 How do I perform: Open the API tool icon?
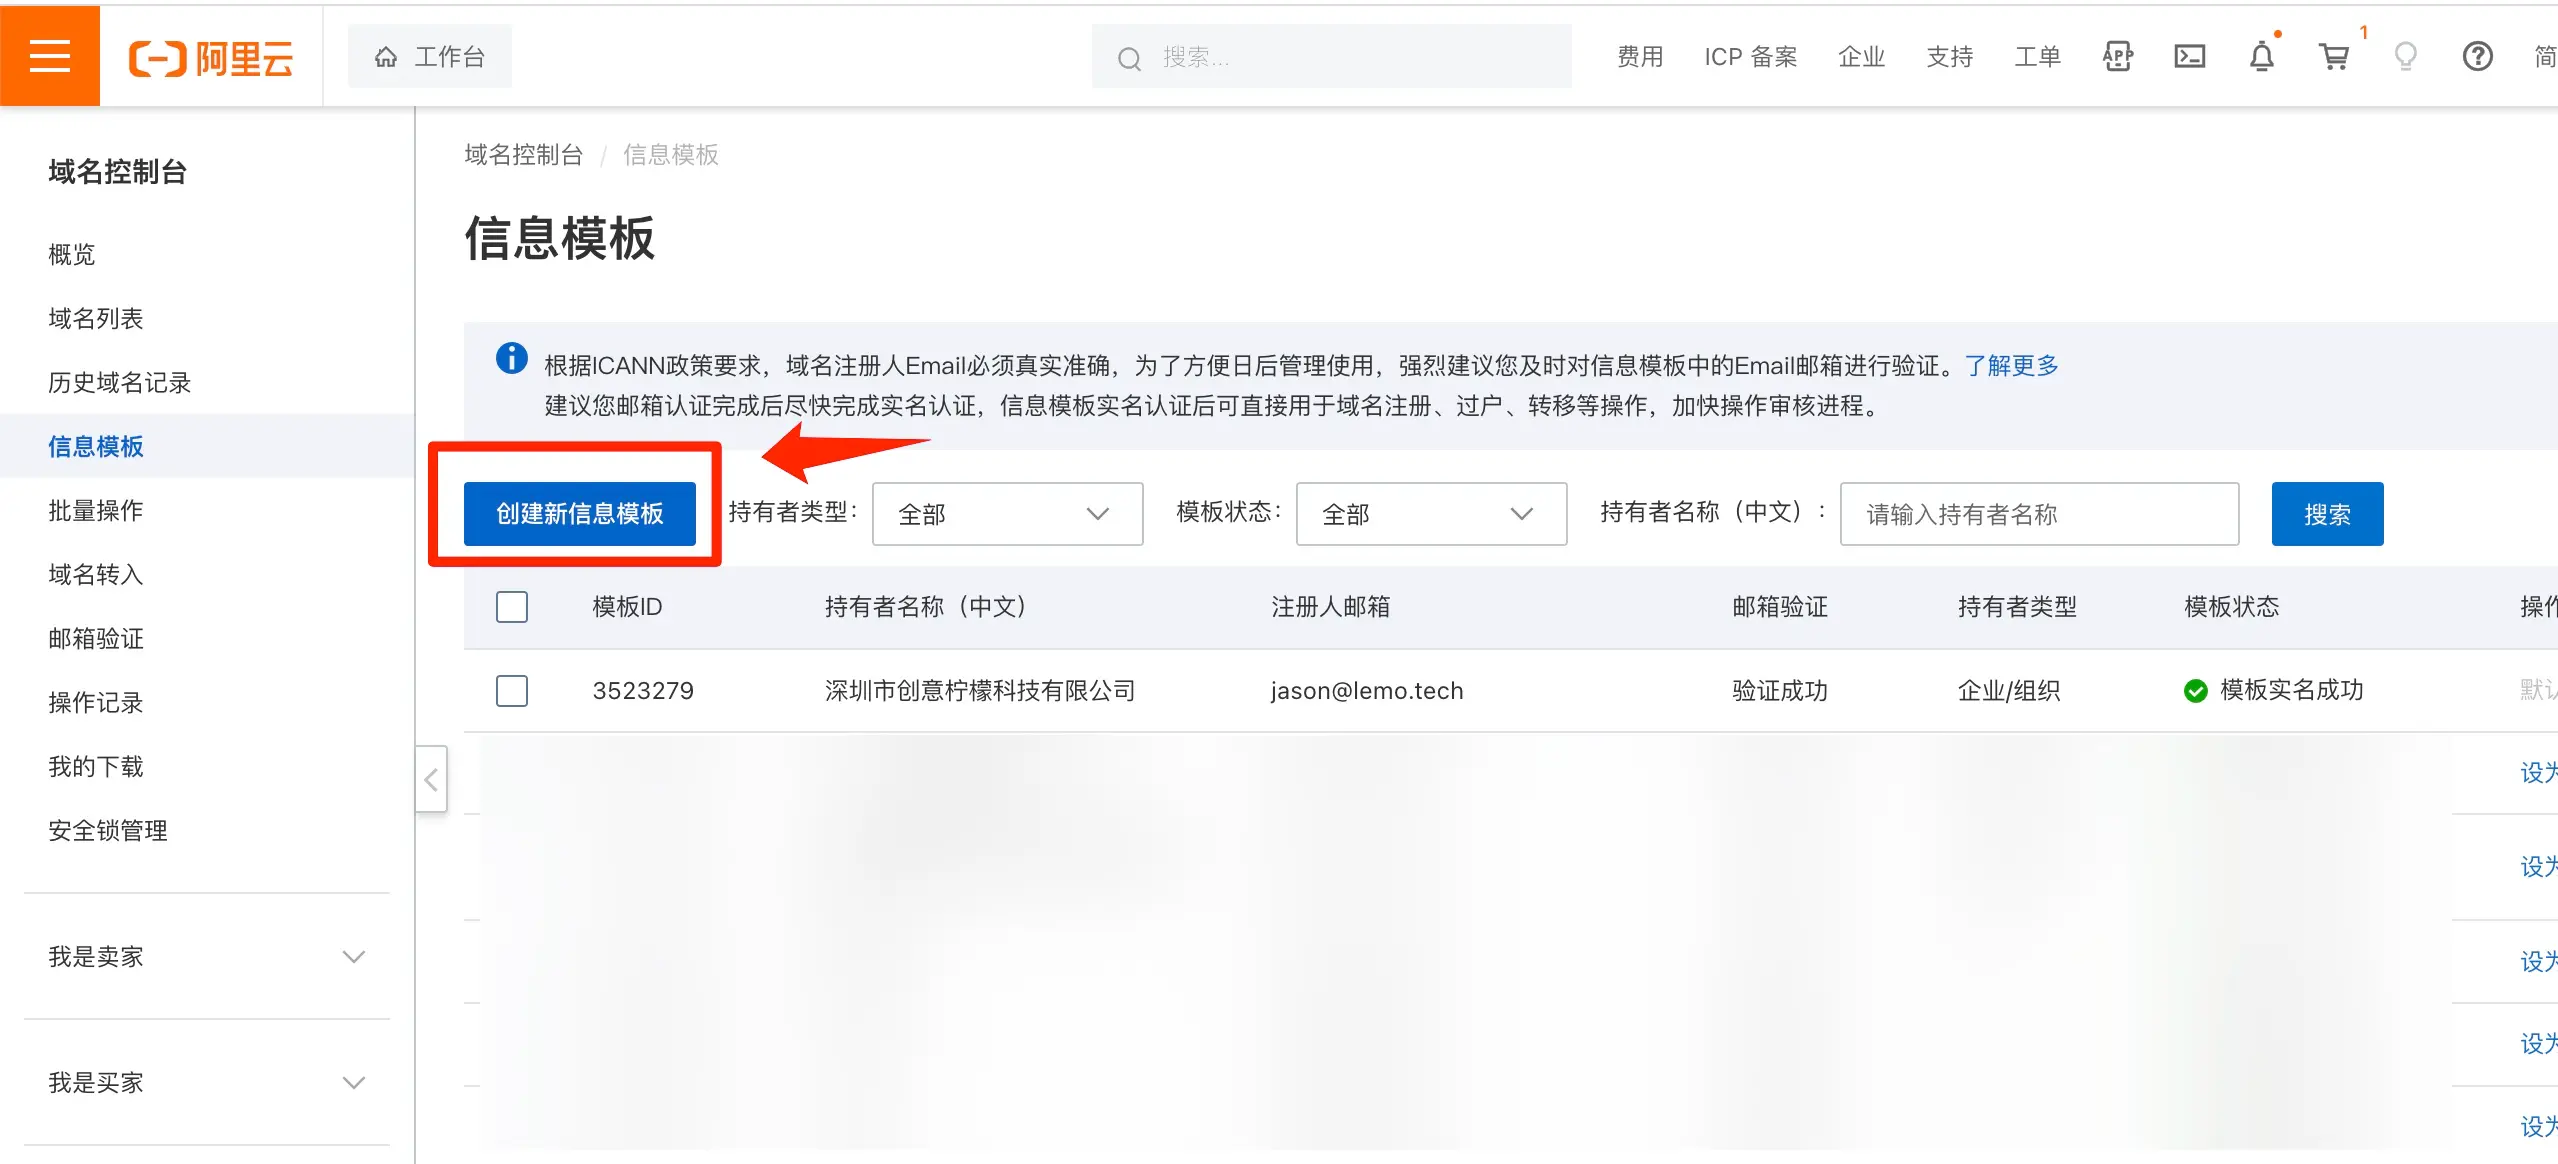[2117, 57]
